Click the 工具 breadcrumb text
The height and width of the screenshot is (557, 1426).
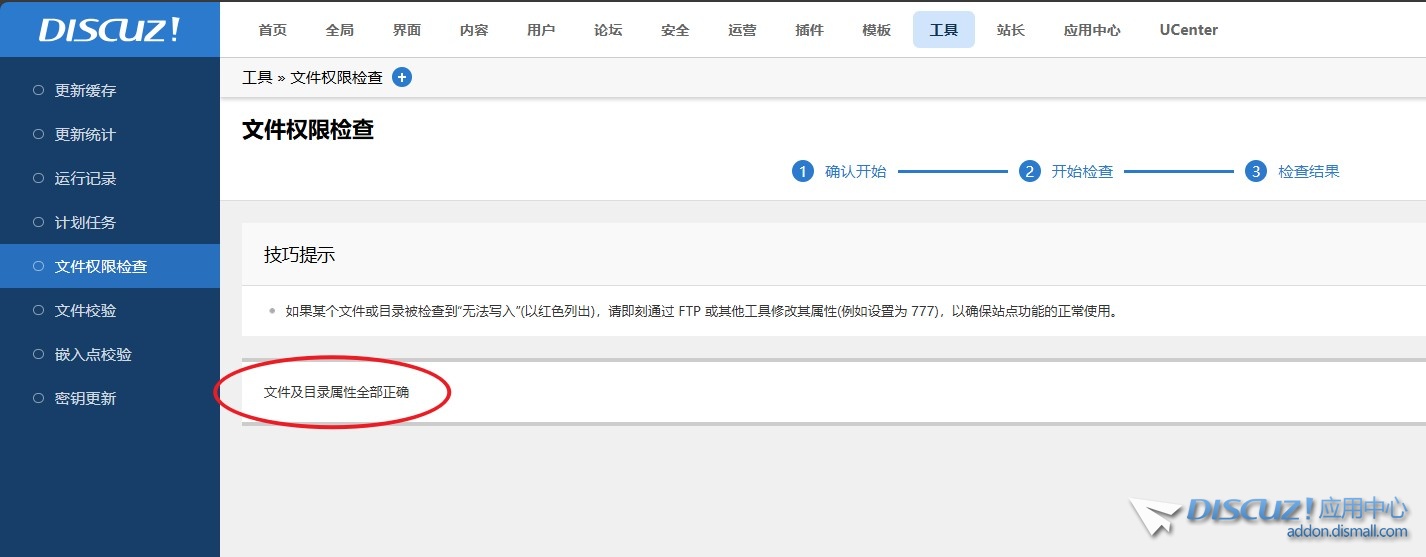[x=257, y=77]
